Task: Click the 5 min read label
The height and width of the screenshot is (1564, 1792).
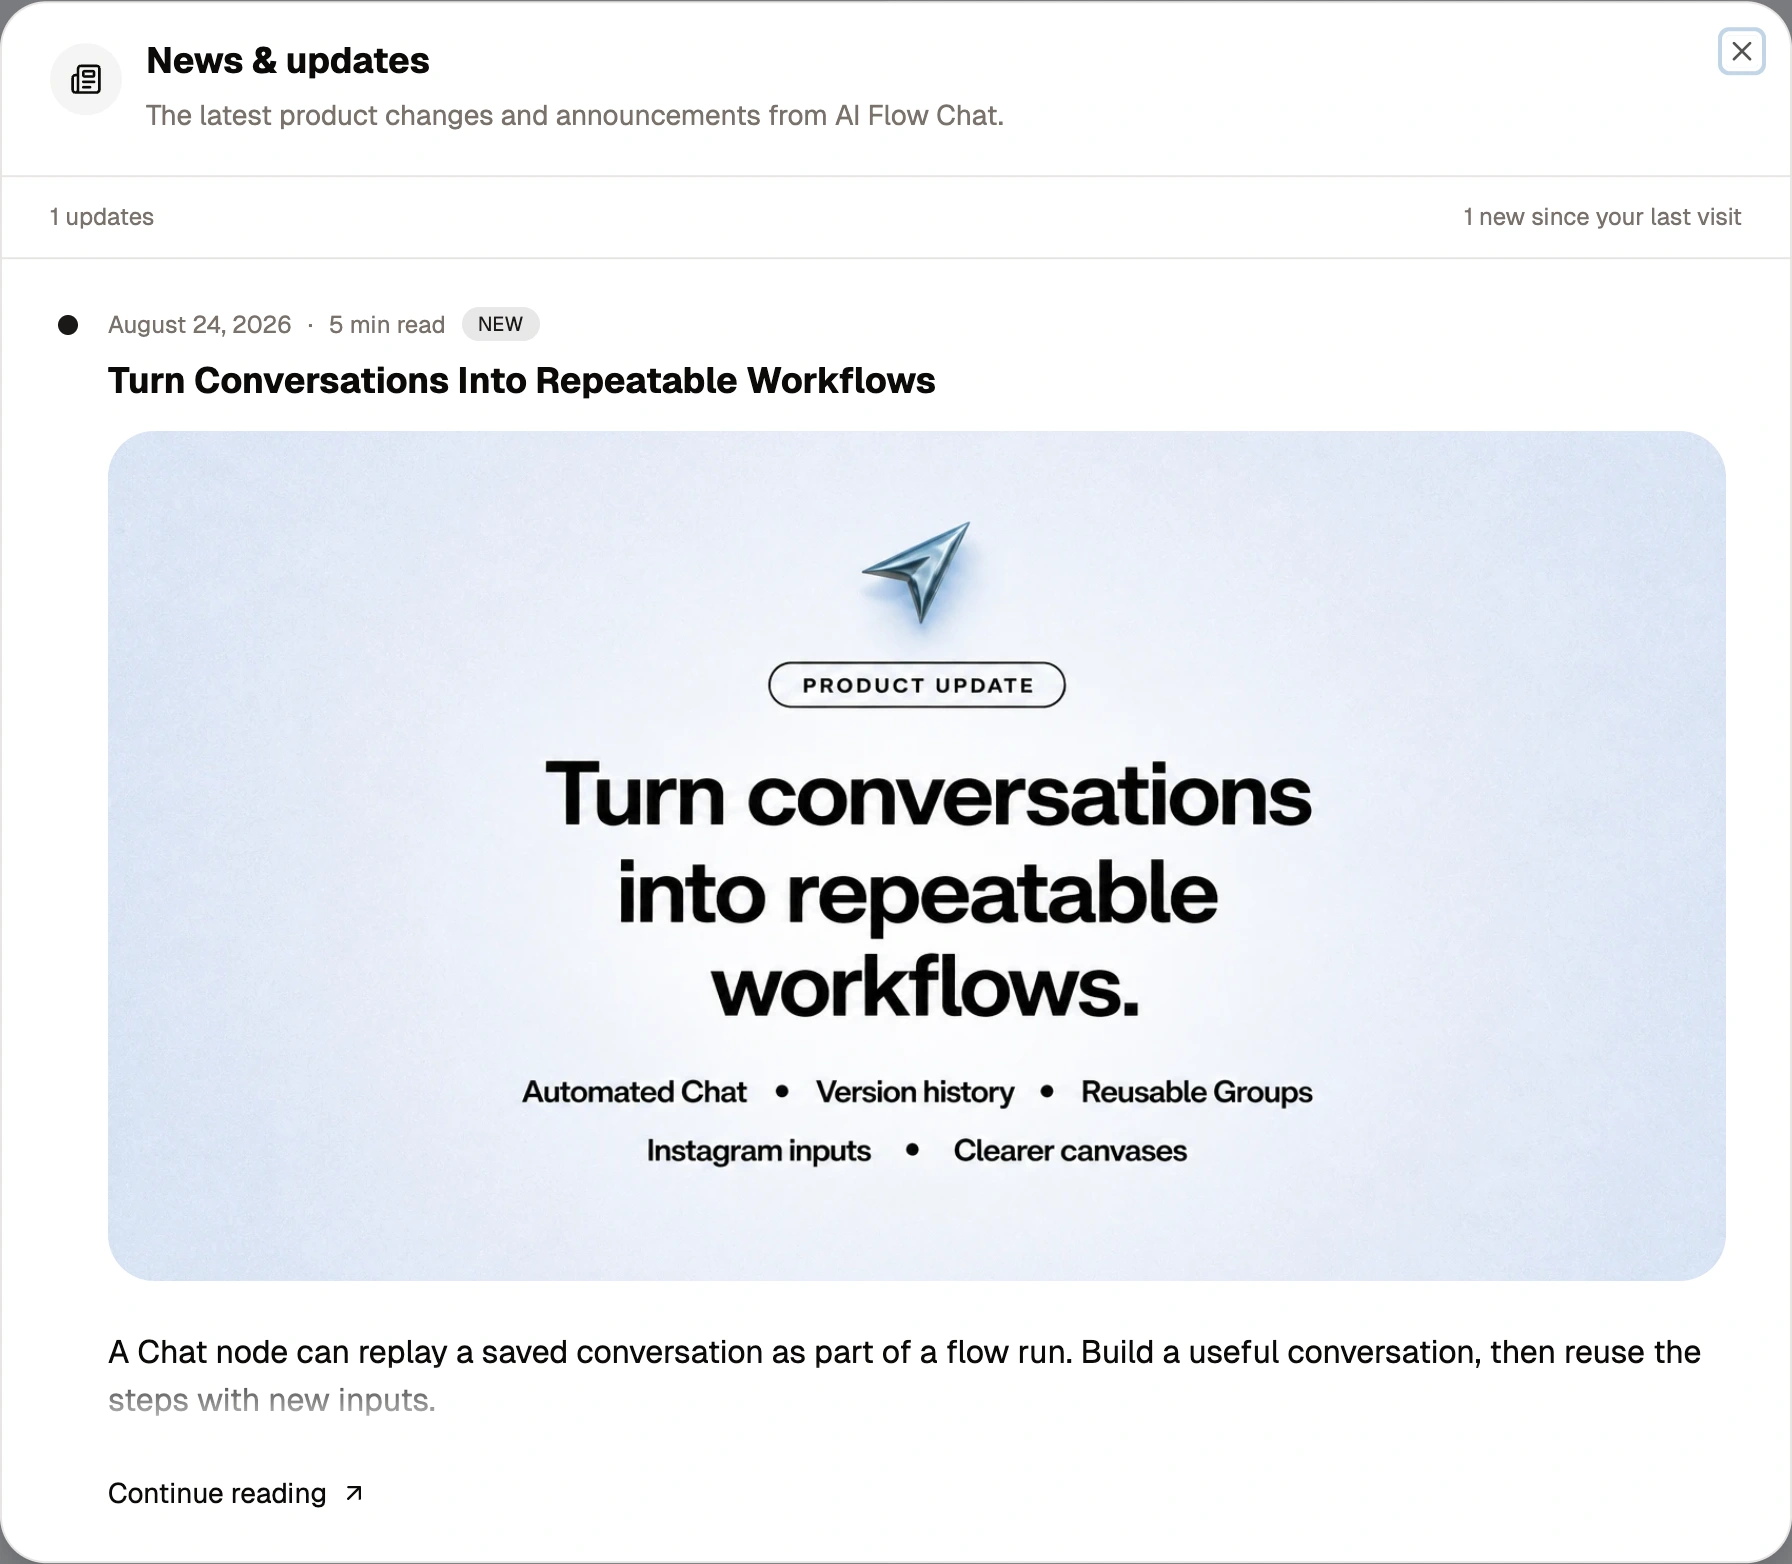Action: [387, 325]
